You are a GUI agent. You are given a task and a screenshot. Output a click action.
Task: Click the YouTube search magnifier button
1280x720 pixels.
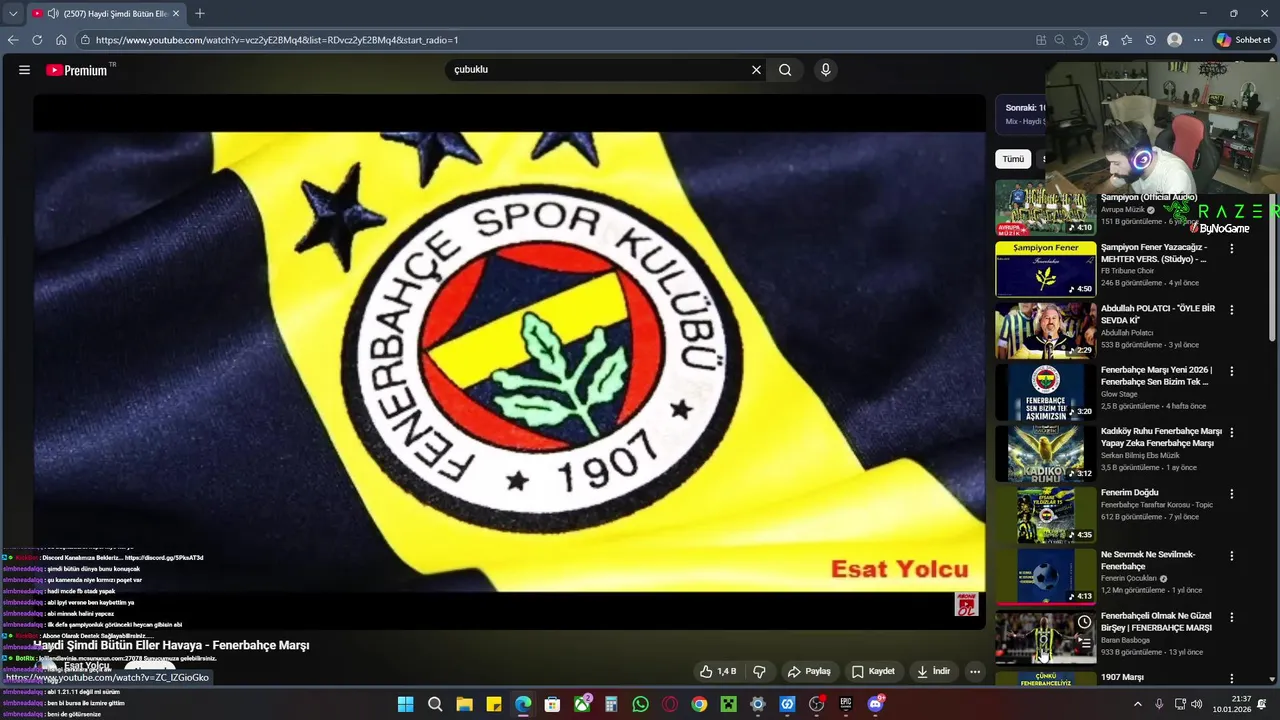point(785,70)
